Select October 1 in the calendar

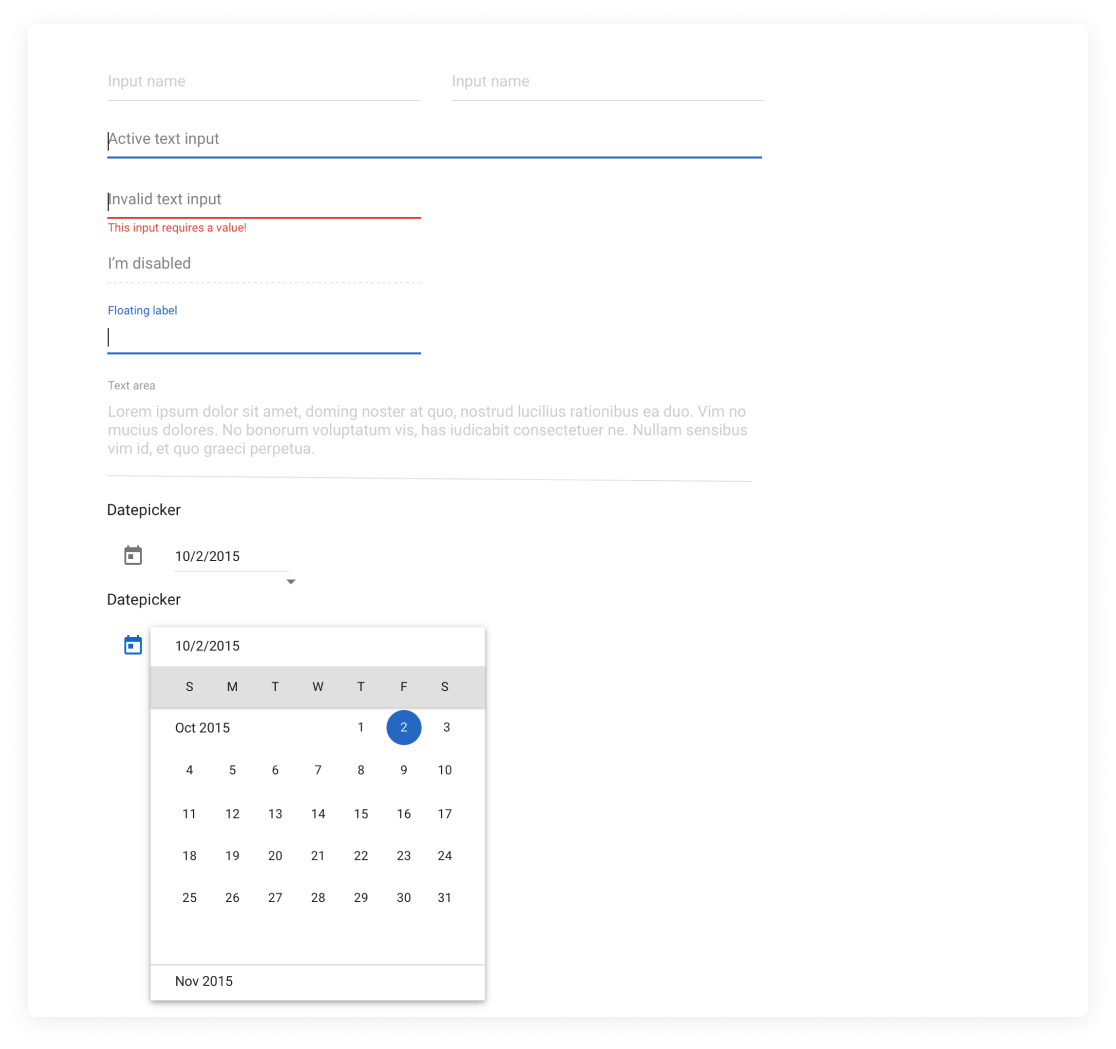click(361, 727)
